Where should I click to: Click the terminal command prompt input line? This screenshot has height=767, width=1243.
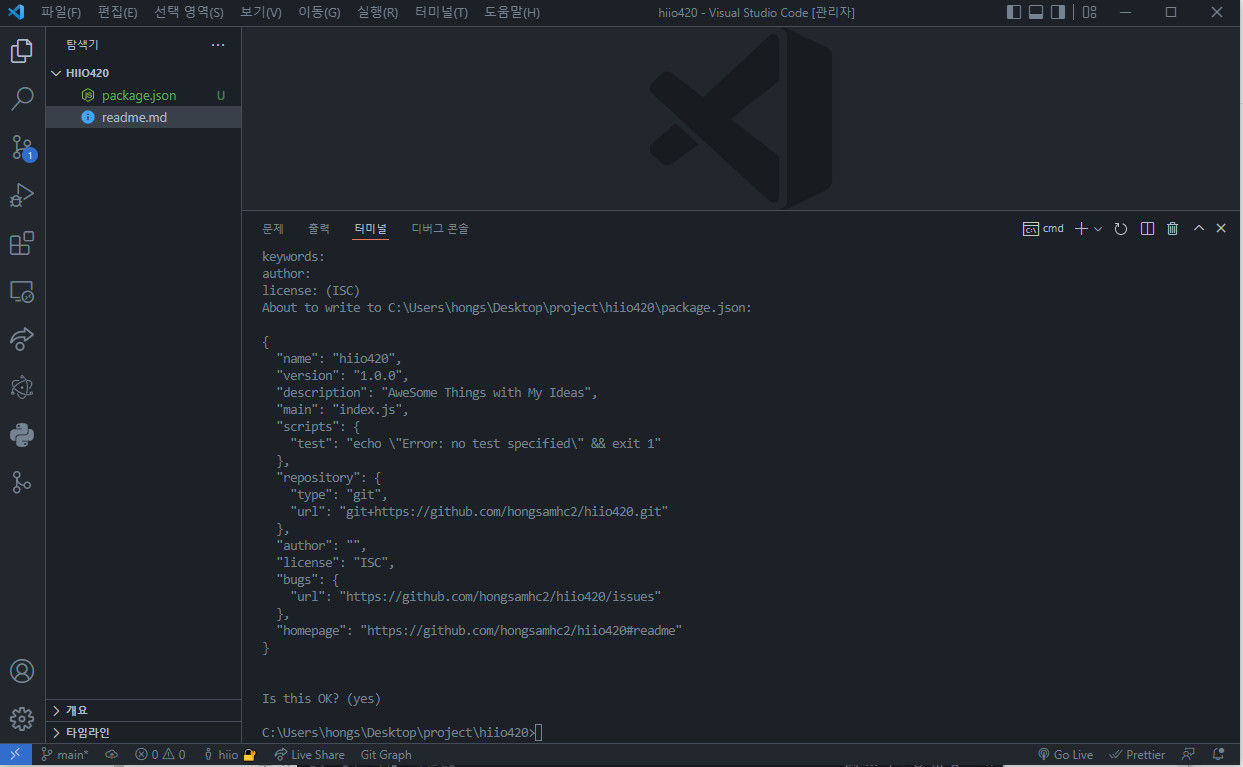pyautogui.click(x=401, y=733)
